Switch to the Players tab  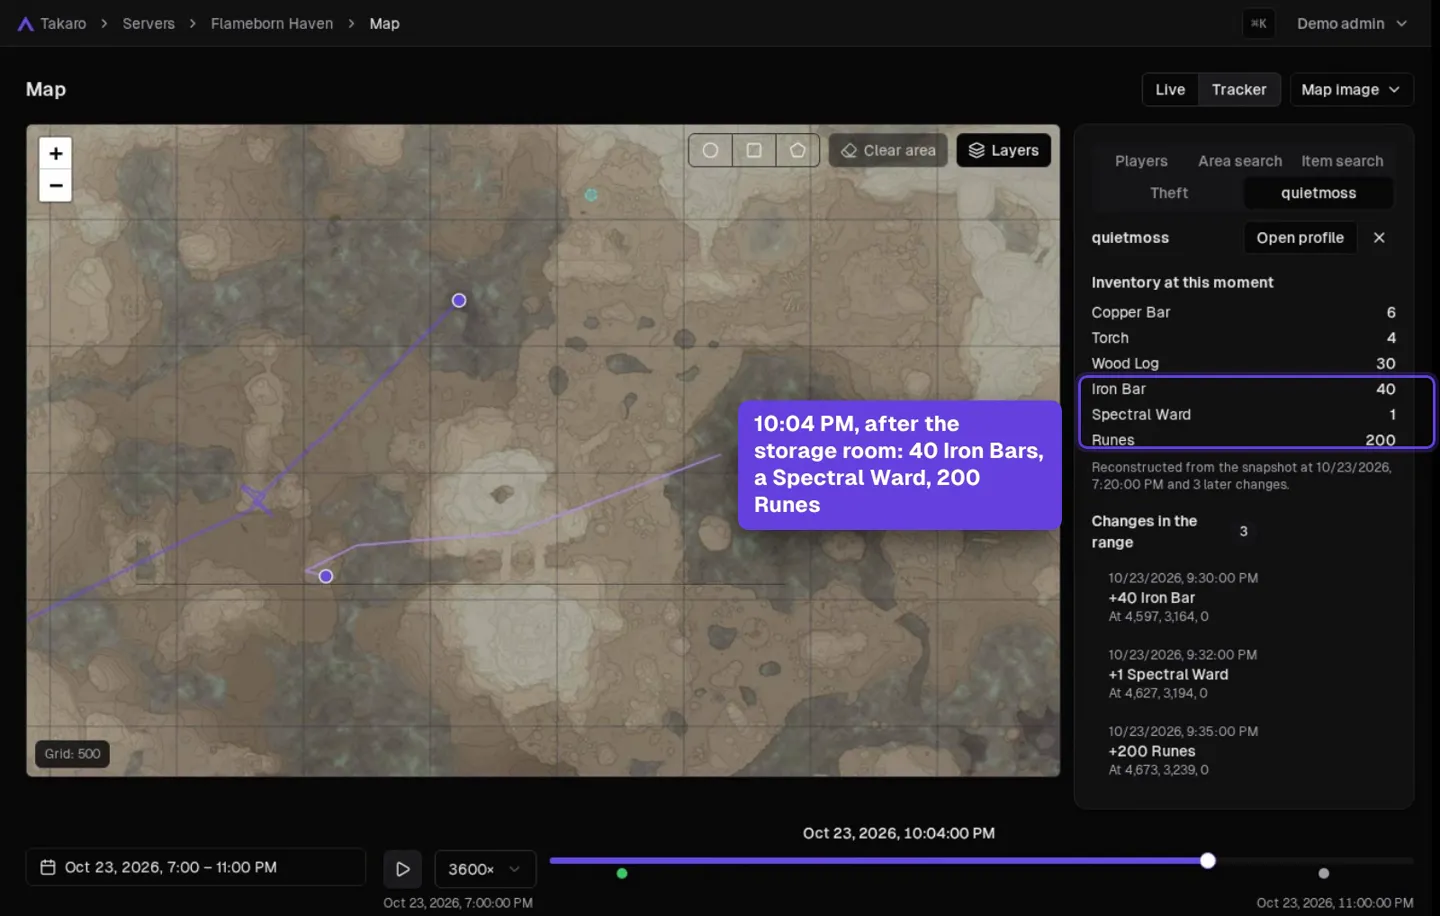click(x=1141, y=161)
